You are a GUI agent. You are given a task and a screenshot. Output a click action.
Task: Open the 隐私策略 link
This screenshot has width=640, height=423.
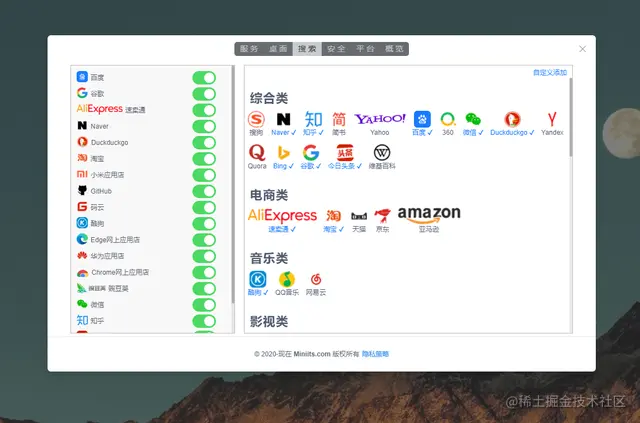point(375,354)
